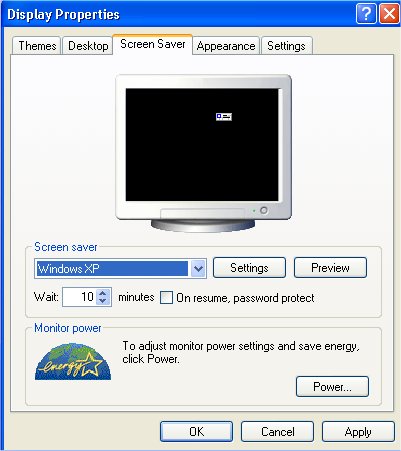
Task: Switch to the Themes tab
Action: (x=37, y=46)
